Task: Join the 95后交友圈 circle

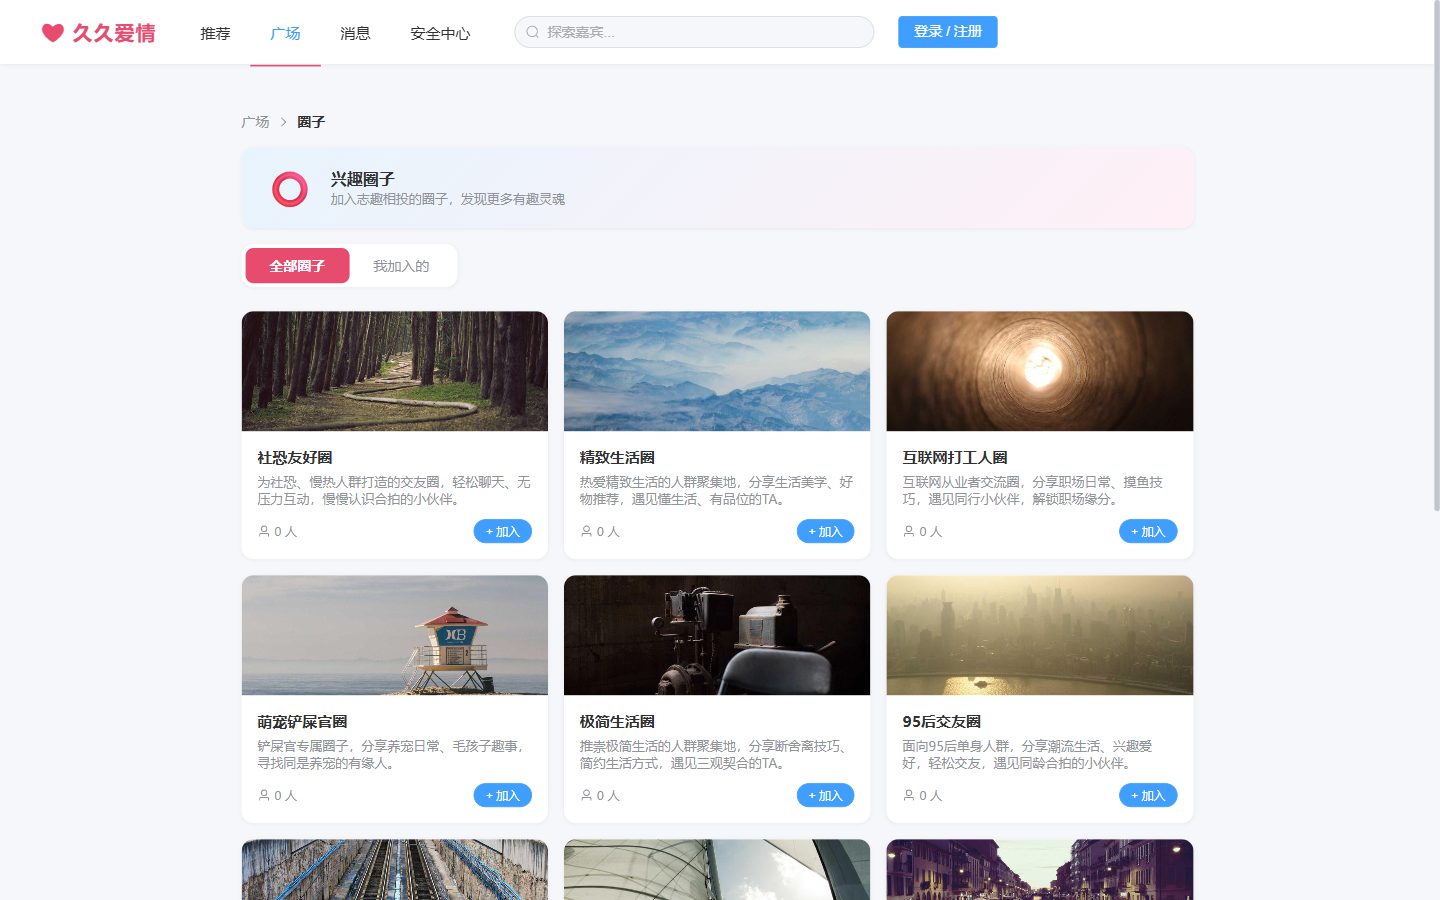Action: pos(1148,795)
